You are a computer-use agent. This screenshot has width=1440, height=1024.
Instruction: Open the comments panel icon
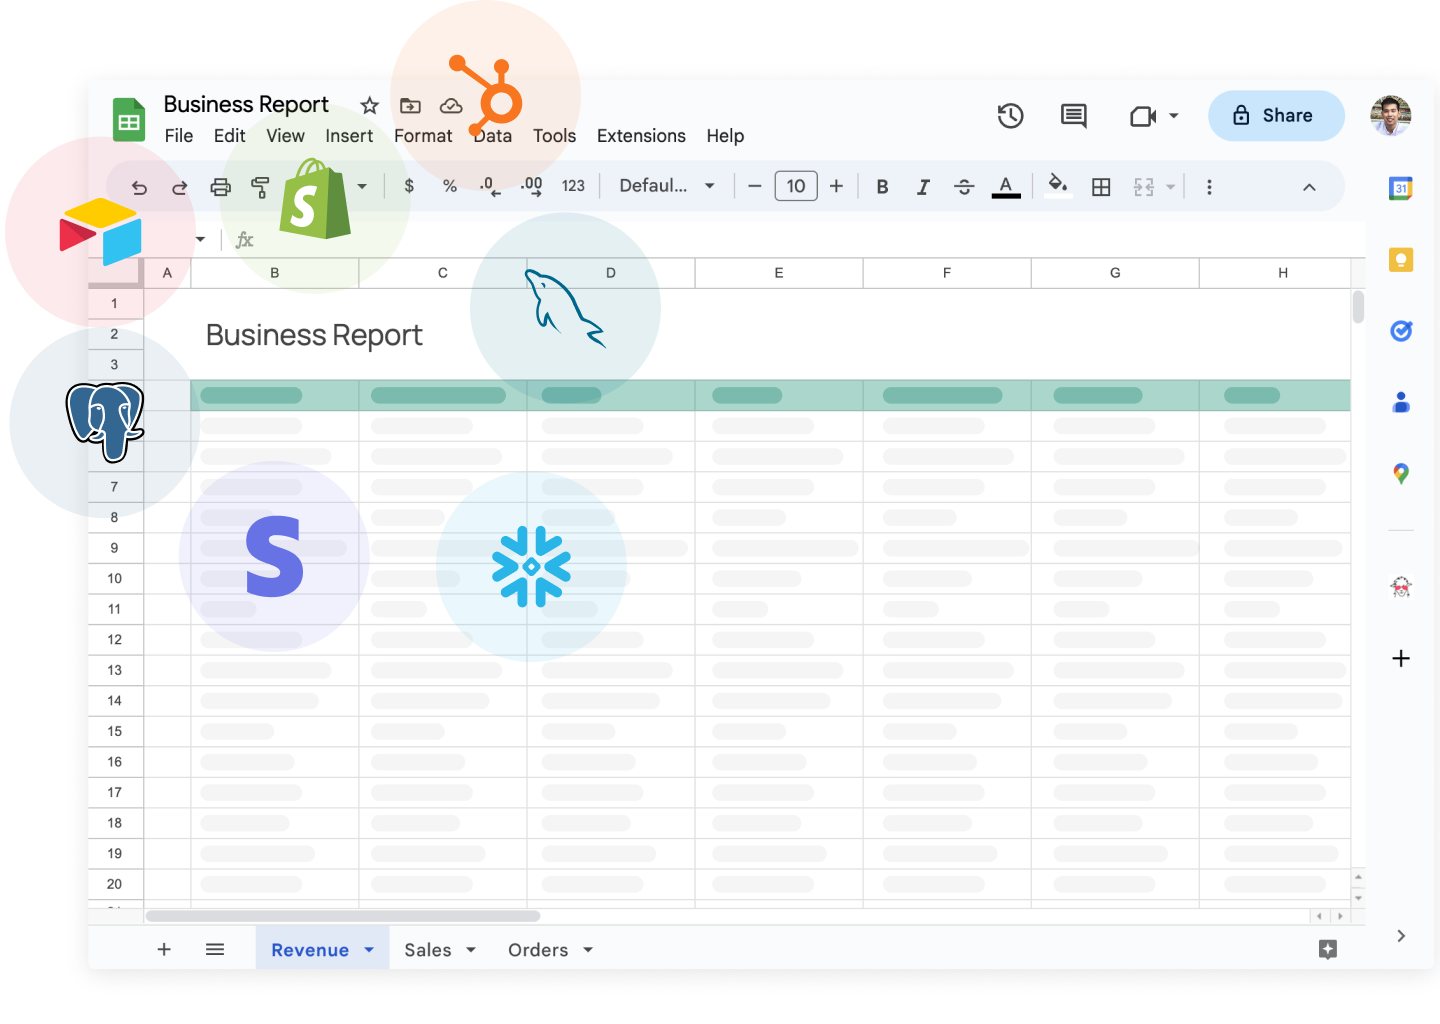pyautogui.click(x=1073, y=116)
